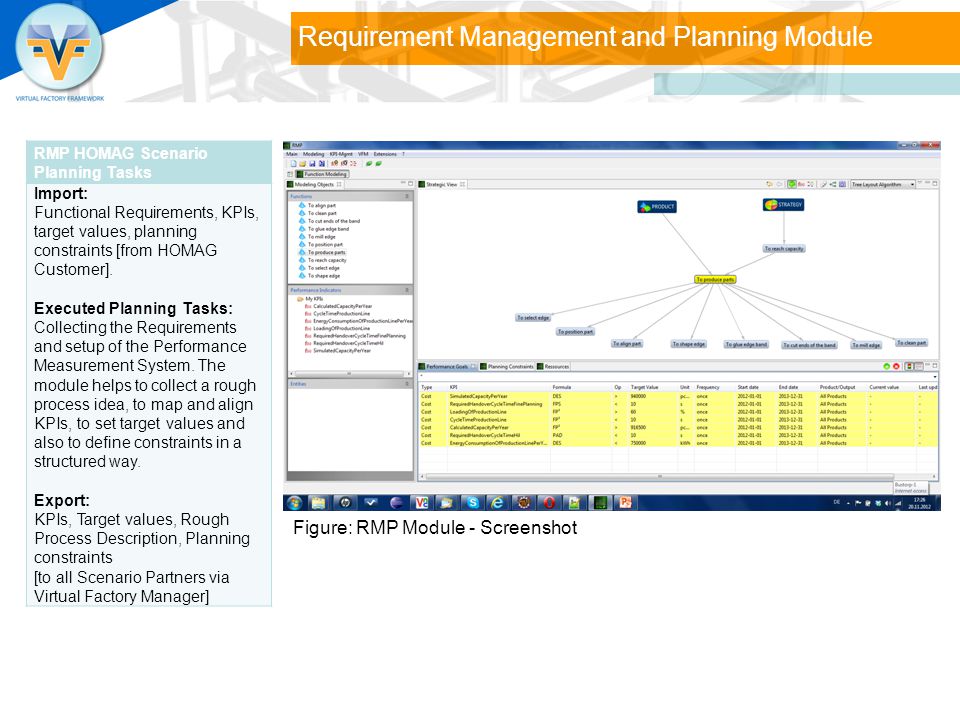Open Internet Explorer from the taskbar

pyautogui.click(x=497, y=503)
